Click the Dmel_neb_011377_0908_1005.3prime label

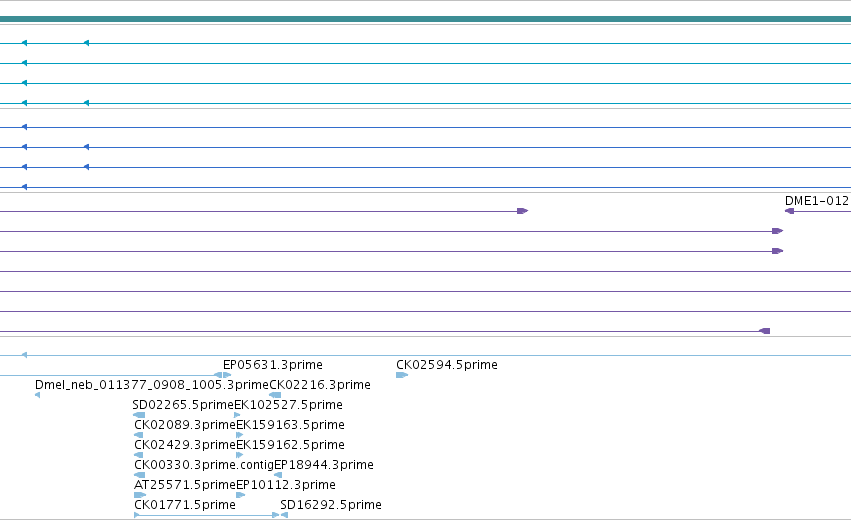pos(152,385)
